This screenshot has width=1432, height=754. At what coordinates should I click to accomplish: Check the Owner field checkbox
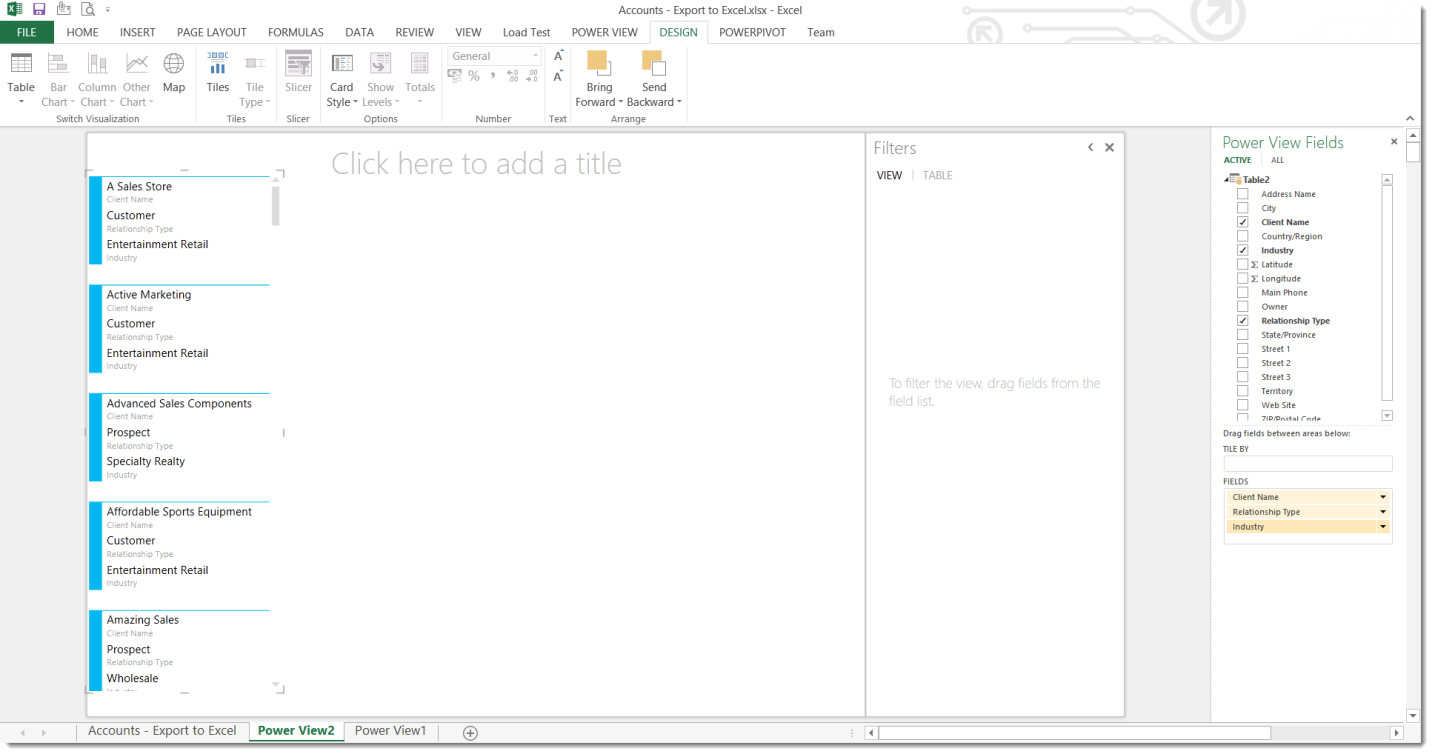click(x=1243, y=307)
